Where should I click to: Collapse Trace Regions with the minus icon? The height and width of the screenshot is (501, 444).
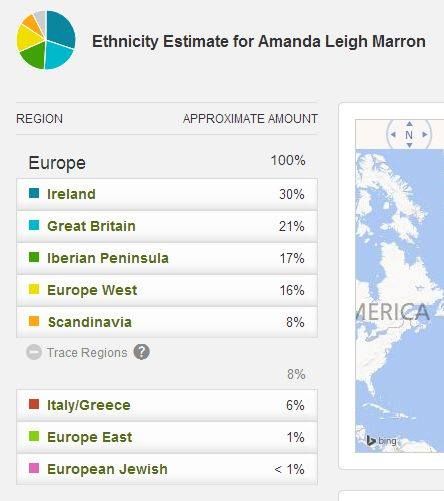34,352
